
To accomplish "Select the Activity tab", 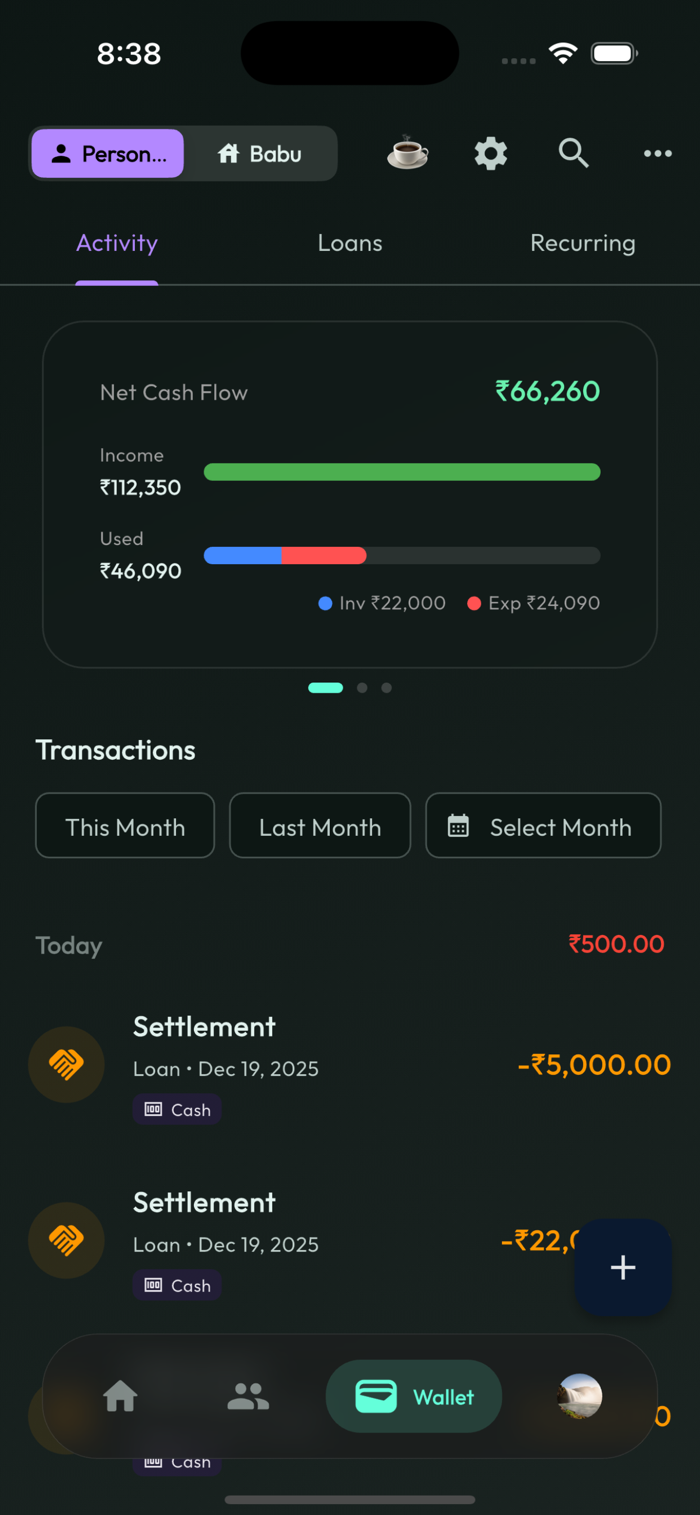I will pyautogui.click(x=117, y=243).
